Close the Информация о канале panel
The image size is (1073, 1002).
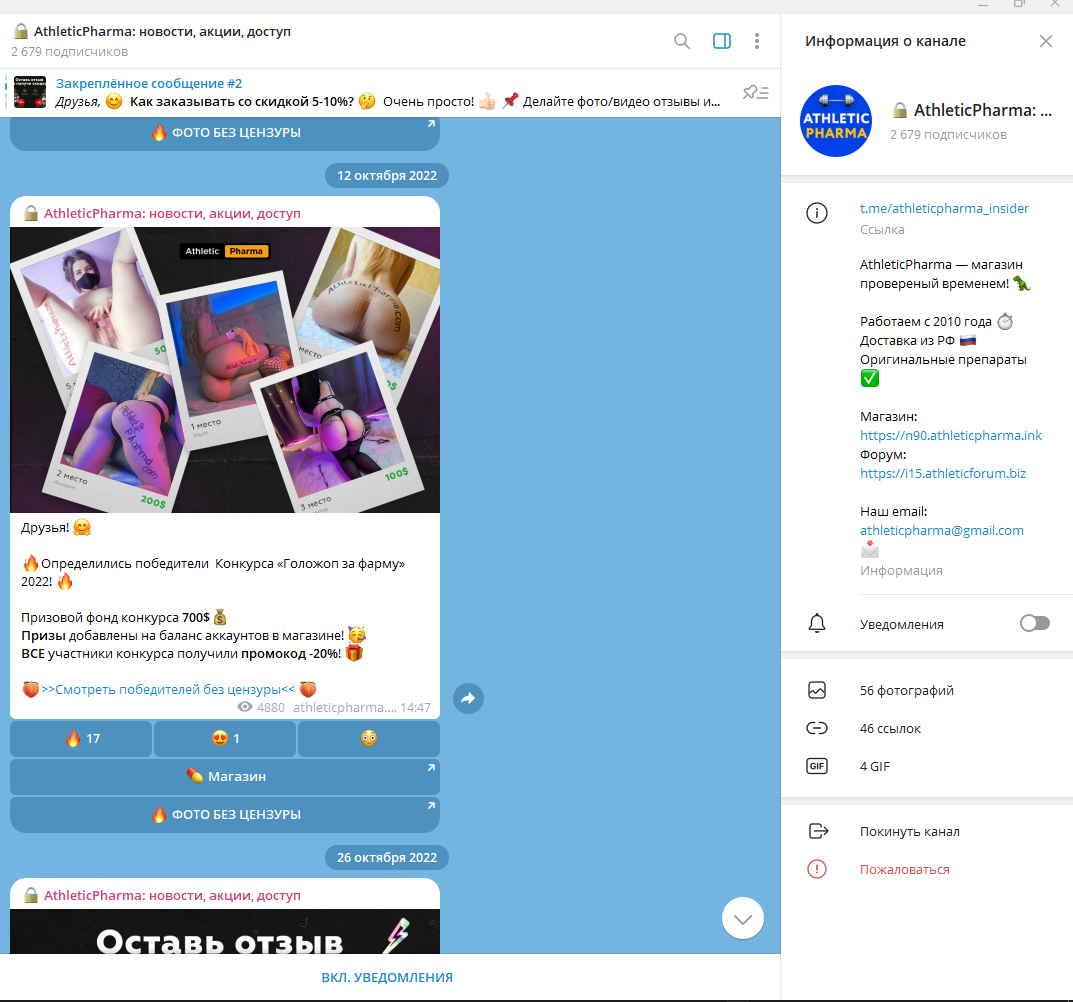click(1046, 41)
